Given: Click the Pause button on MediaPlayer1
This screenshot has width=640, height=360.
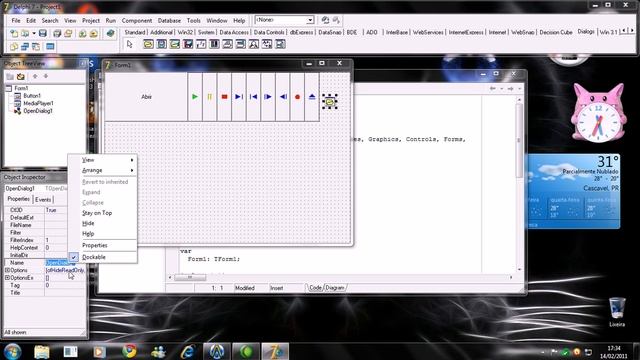Looking at the screenshot, I should pyautogui.click(x=210, y=97).
